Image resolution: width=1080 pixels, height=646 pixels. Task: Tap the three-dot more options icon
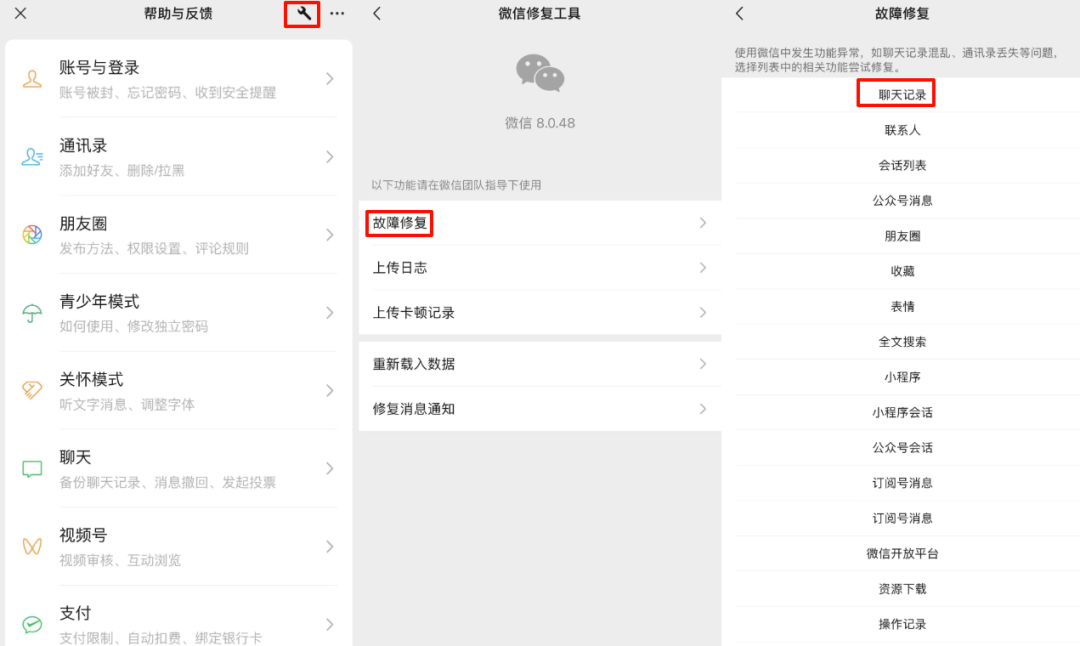pos(337,13)
